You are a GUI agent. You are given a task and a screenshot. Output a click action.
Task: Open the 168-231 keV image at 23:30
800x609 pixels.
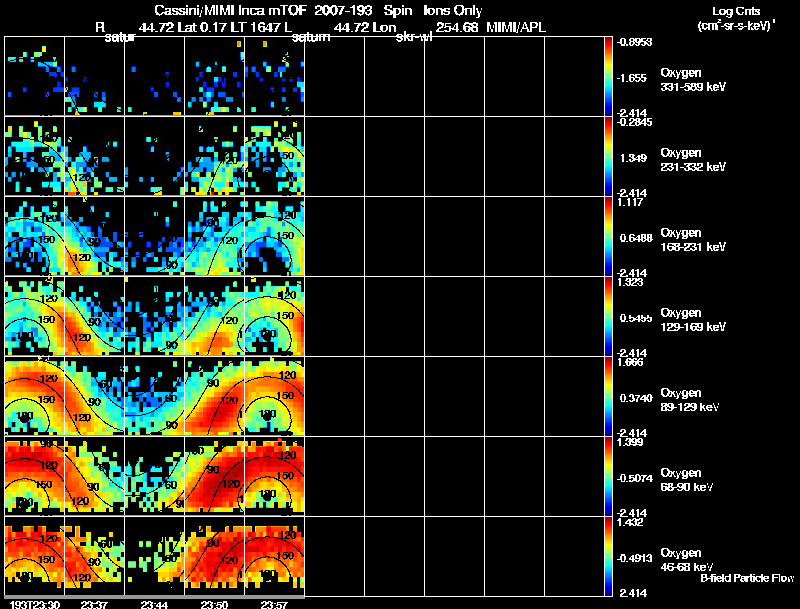coord(34,236)
